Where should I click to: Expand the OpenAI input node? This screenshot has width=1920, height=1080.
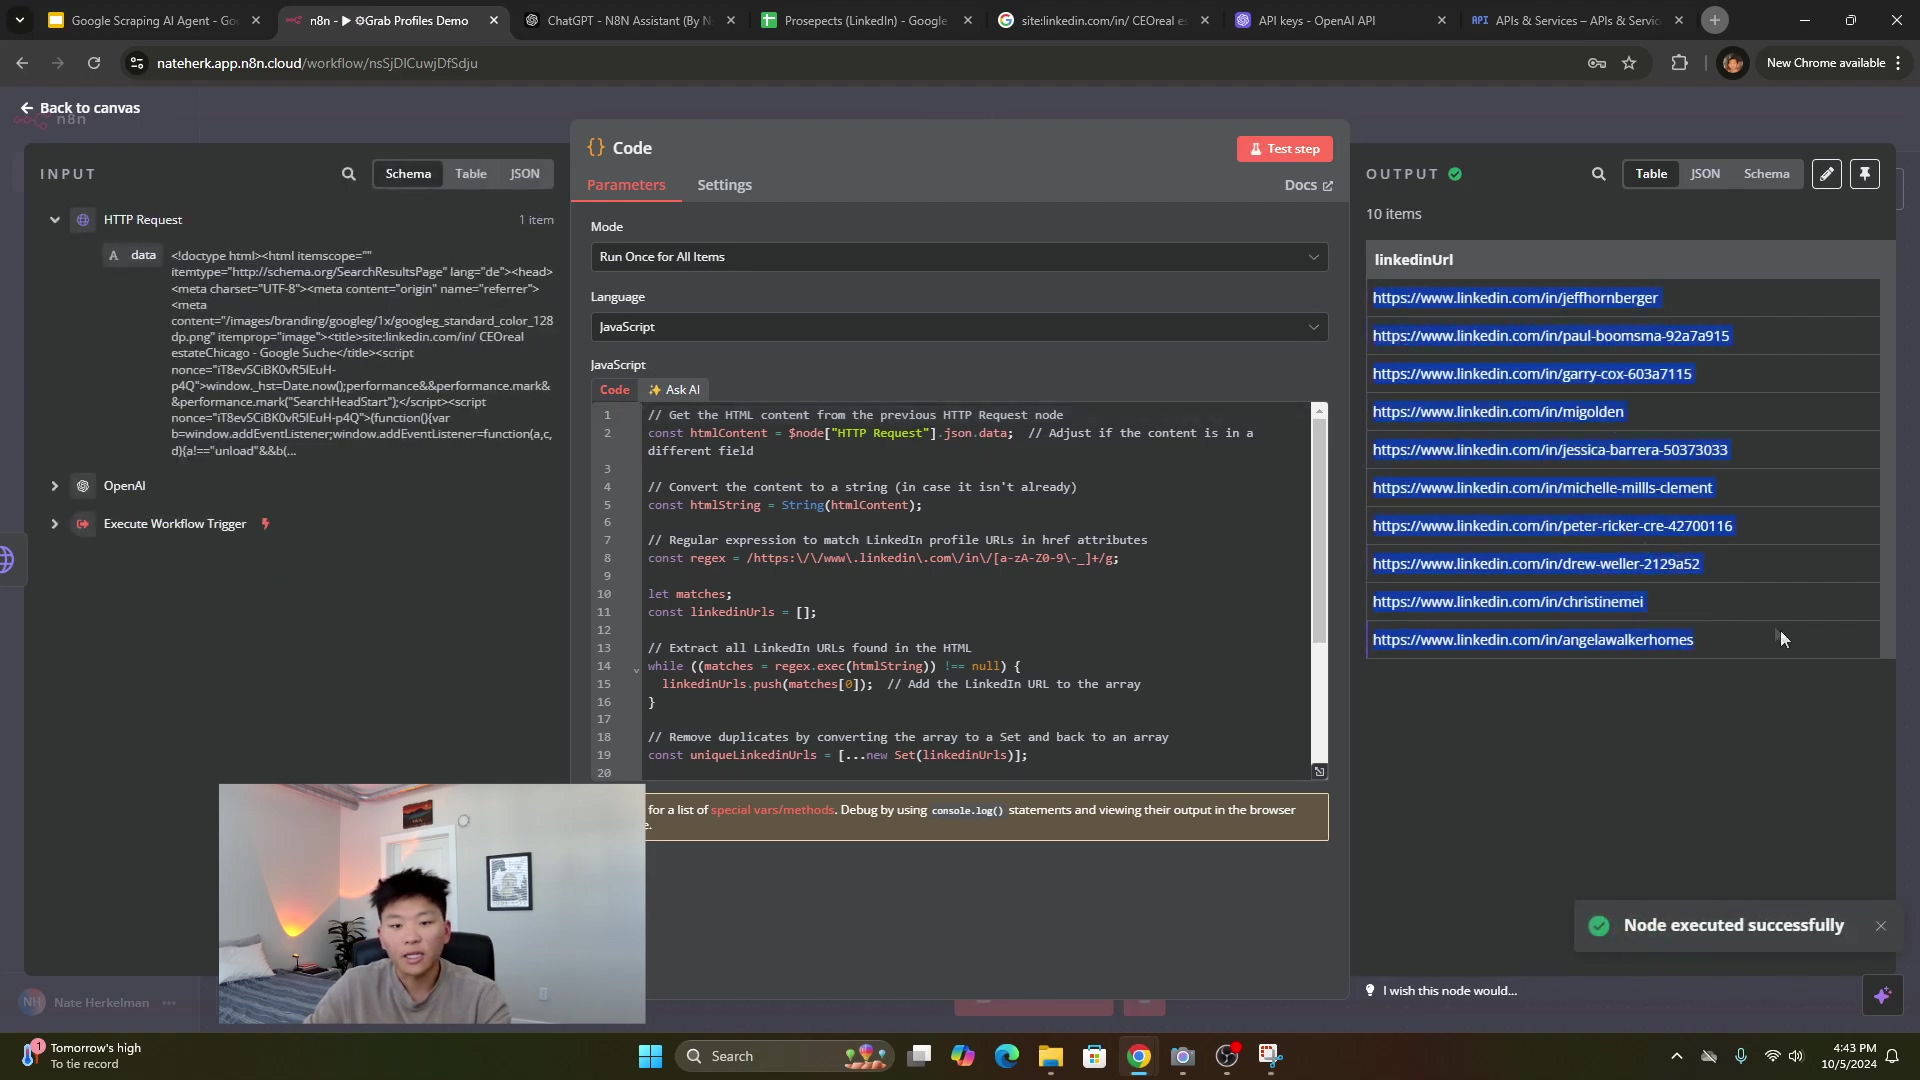pyautogui.click(x=55, y=486)
